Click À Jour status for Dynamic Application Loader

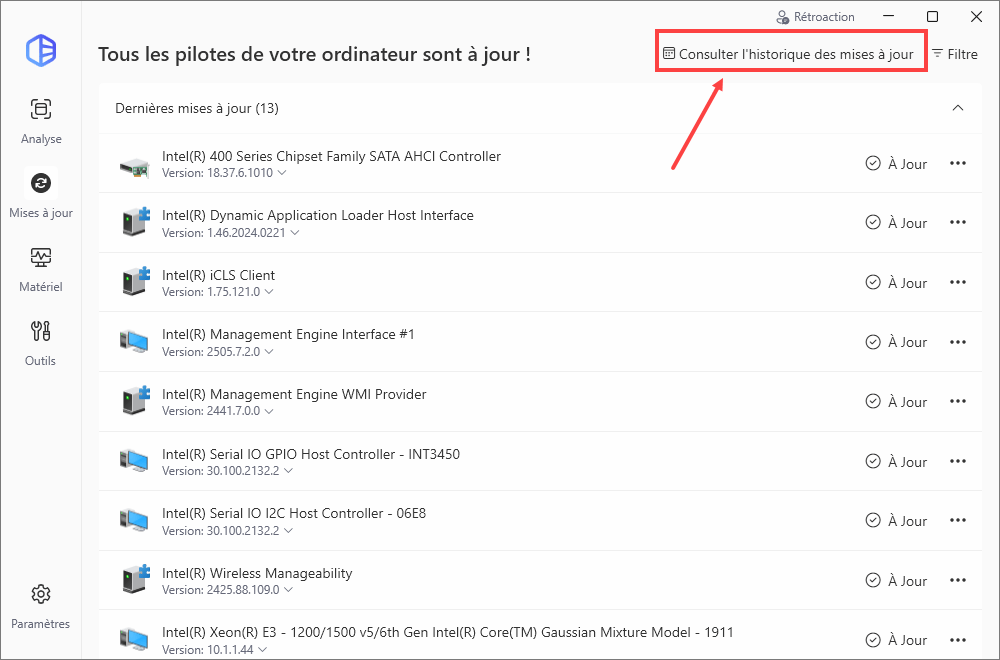(x=896, y=223)
